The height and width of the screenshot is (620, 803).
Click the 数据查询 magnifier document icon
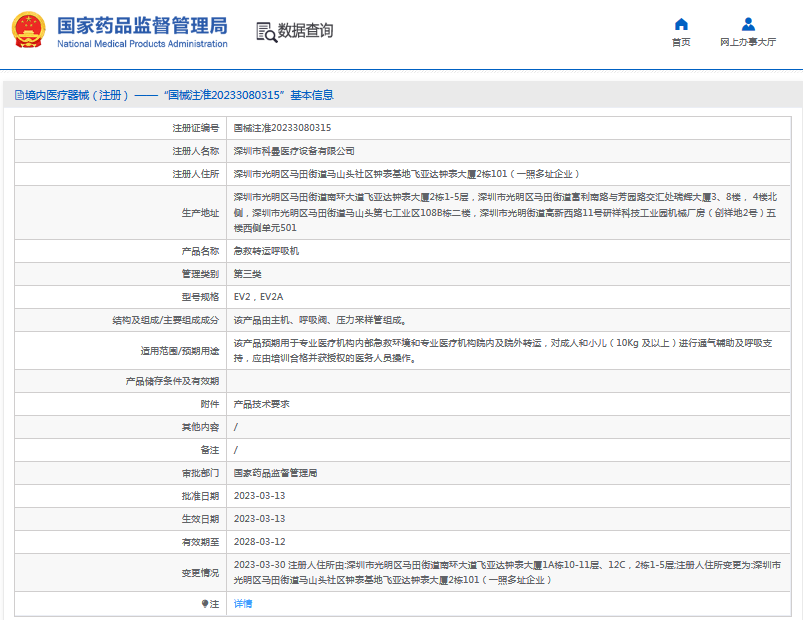tap(266, 31)
